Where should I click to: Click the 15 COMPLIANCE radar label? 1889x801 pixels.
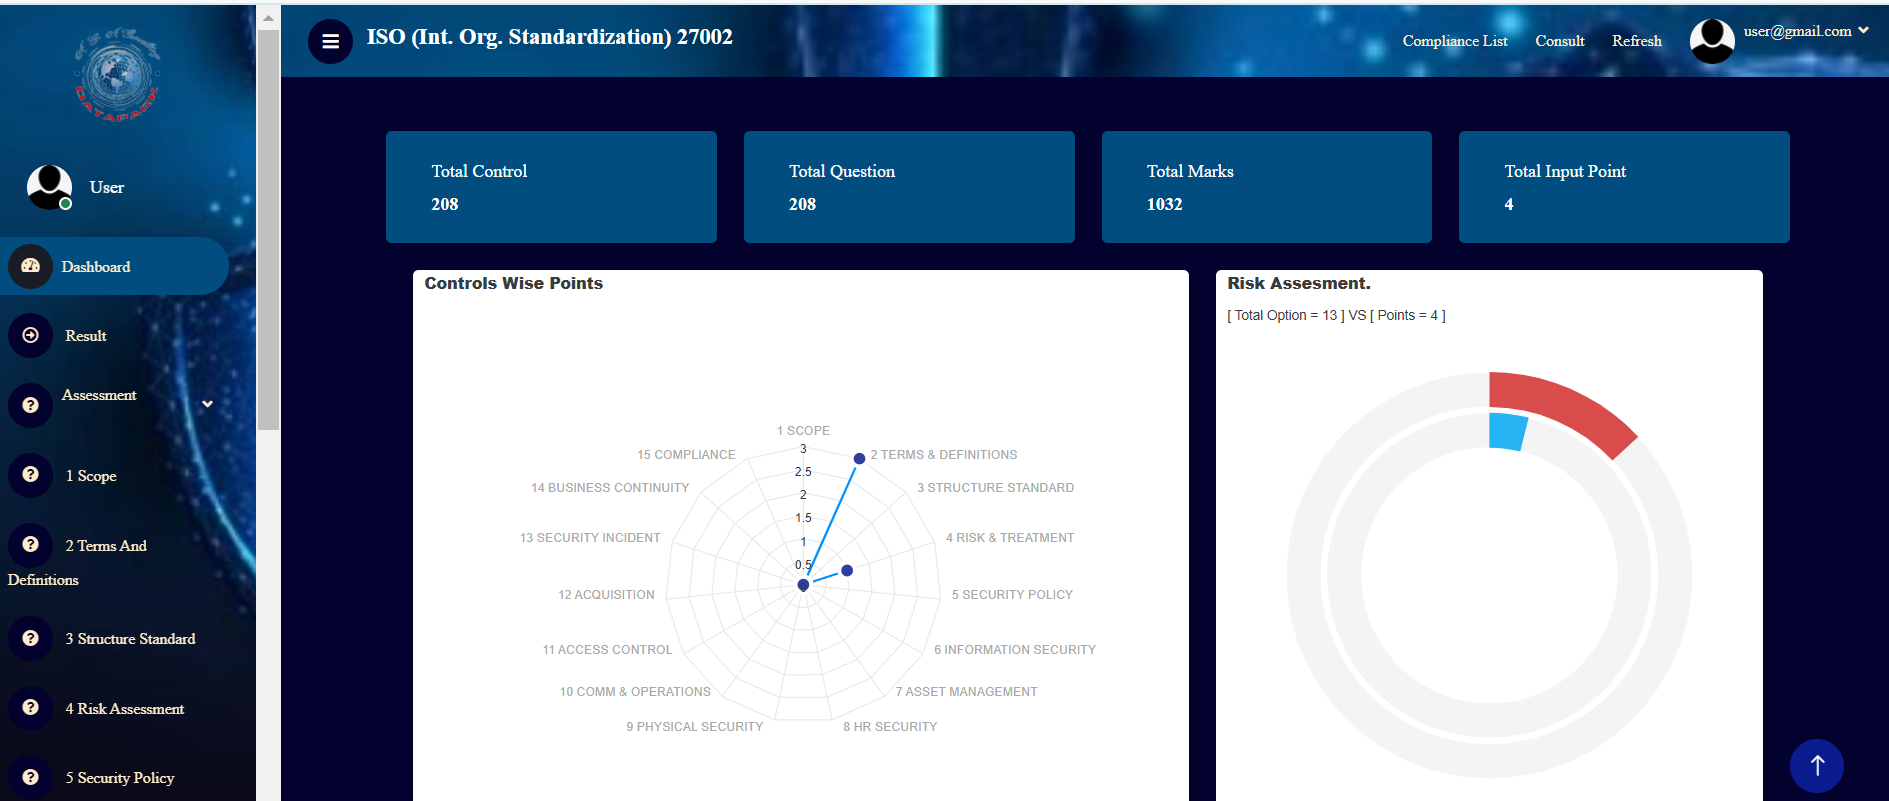[x=686, y=455]
